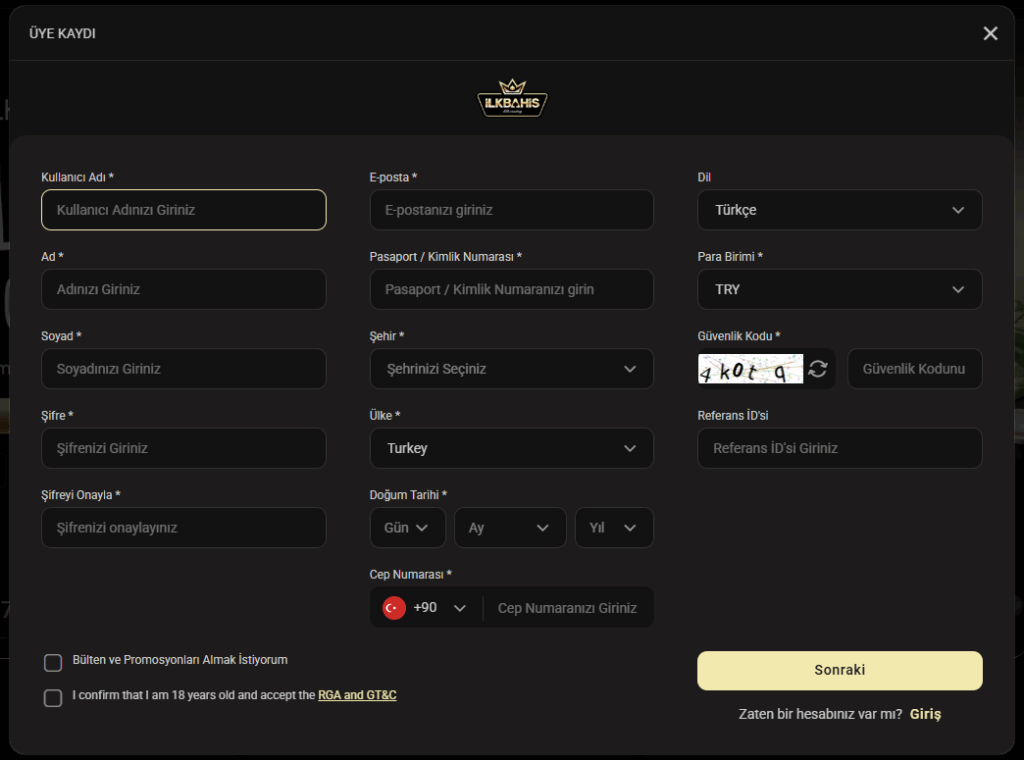The image size is (1024, 760).
Task: Close the Üye Kaydı registration dialog
Action: pyautogui.click(x=990, y=33)
